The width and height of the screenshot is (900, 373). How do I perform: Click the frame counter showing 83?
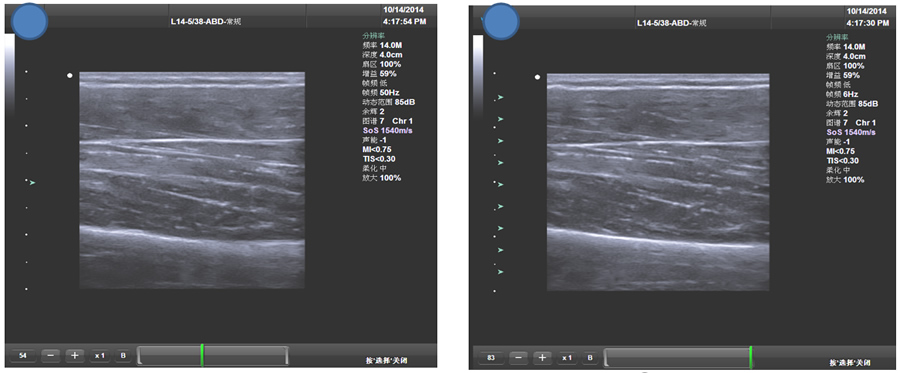[x=490, y=358]
